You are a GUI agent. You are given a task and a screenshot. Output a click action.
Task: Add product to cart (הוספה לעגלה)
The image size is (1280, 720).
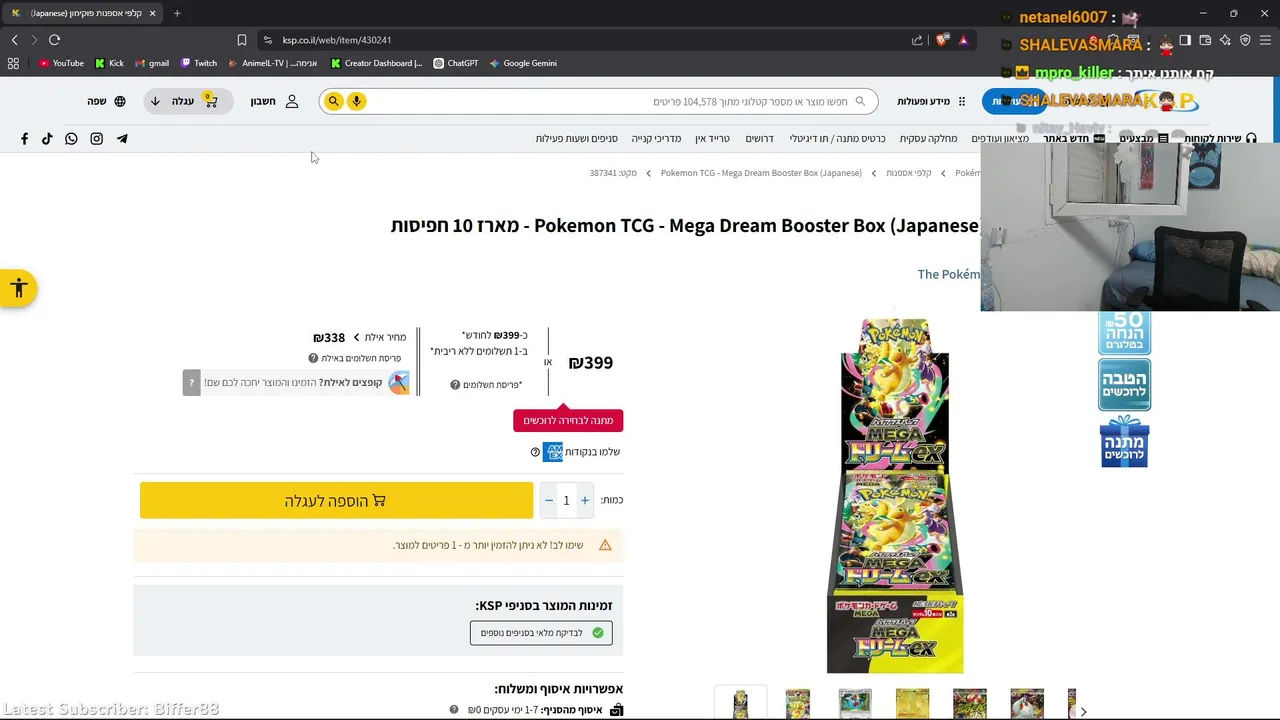[x=336, y=500]
